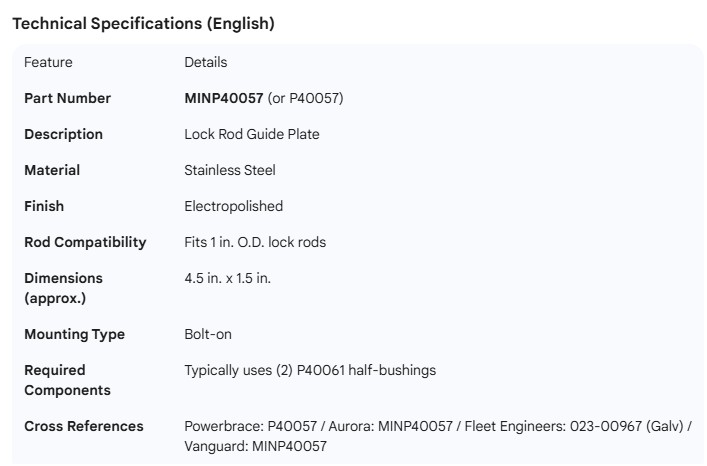The height and width of the screenshot is (466, 707).
Task: Click the Details column header
Action: (205, 62)
